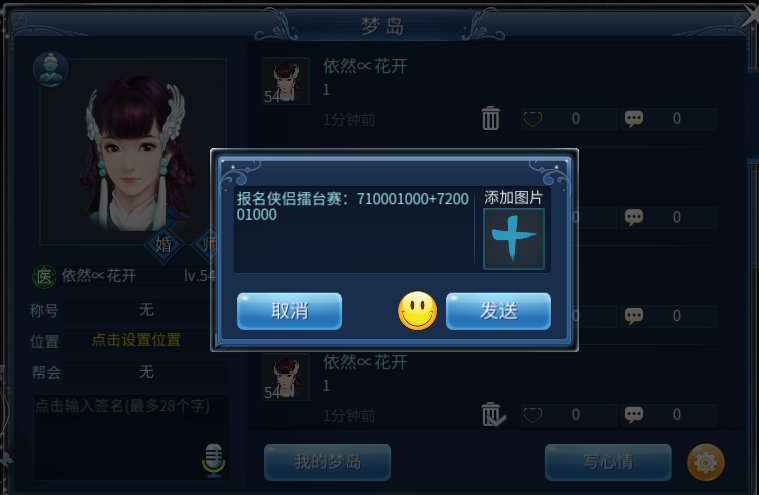Open settings with the orange gear icon
The height and width of the screenshot is (495, 759).
click(x=706, y=463)
